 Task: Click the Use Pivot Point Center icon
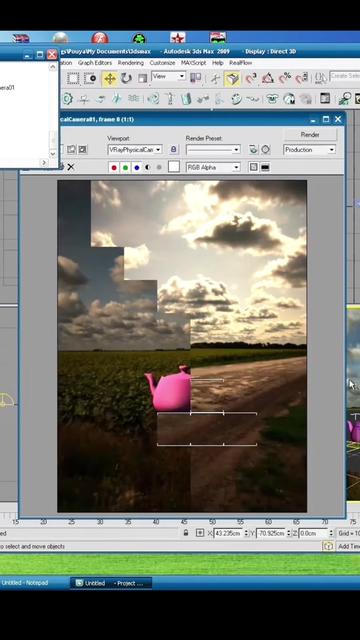(x=196, y=78)
